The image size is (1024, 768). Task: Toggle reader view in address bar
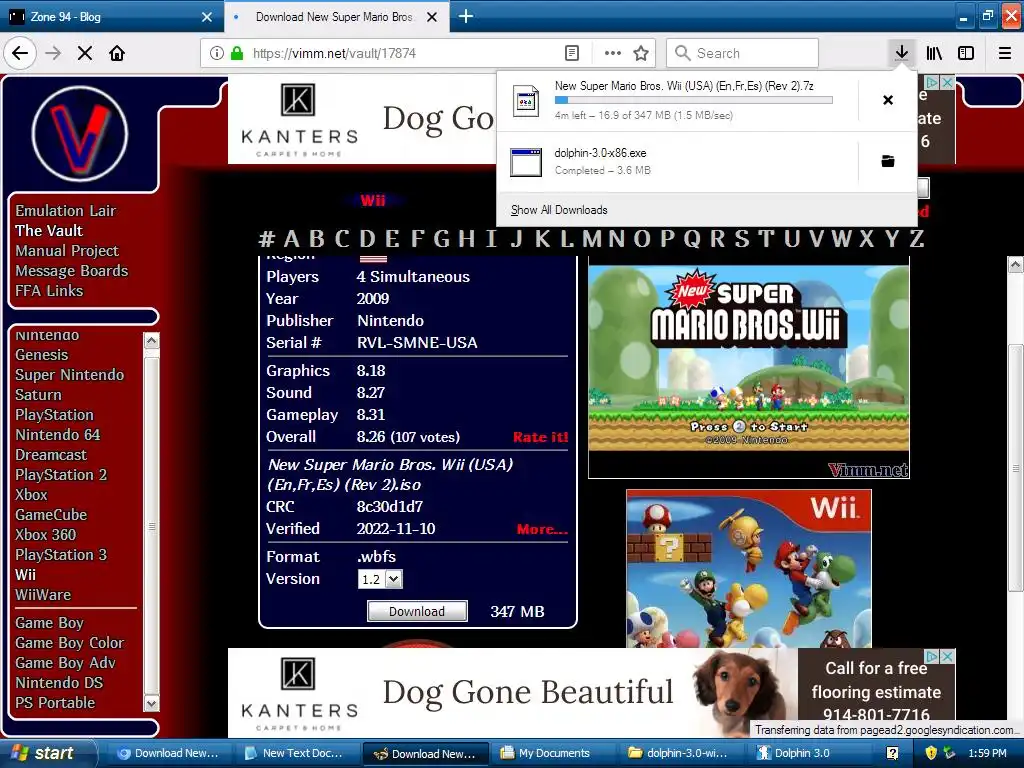click(x=572, y=53)
